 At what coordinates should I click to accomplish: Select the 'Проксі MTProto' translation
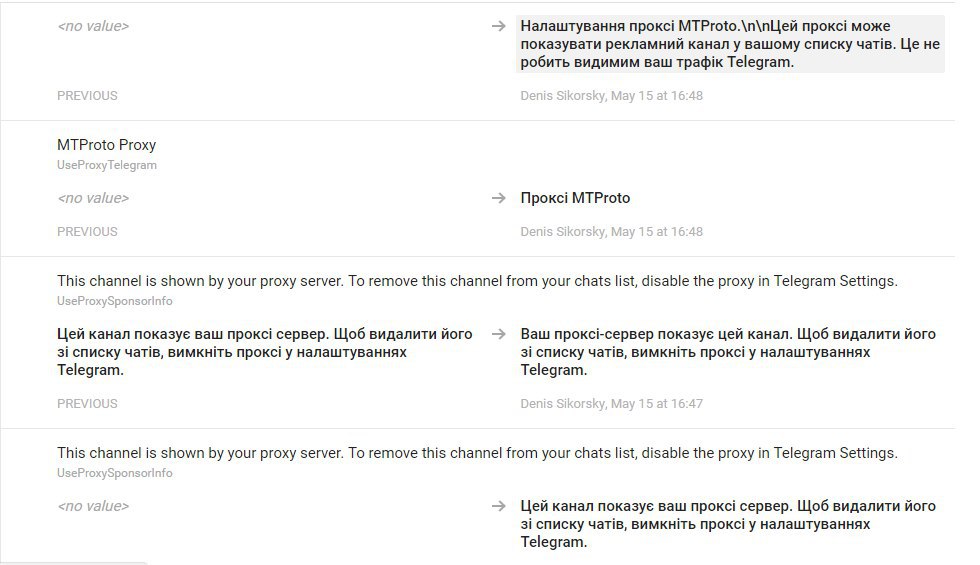click(575, 198)
